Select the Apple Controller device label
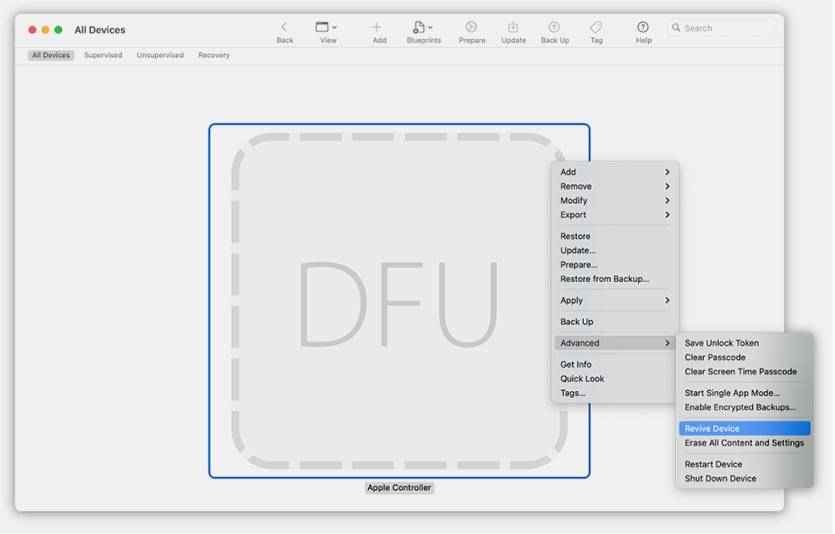The image size is (835, 534). [399, 488]
